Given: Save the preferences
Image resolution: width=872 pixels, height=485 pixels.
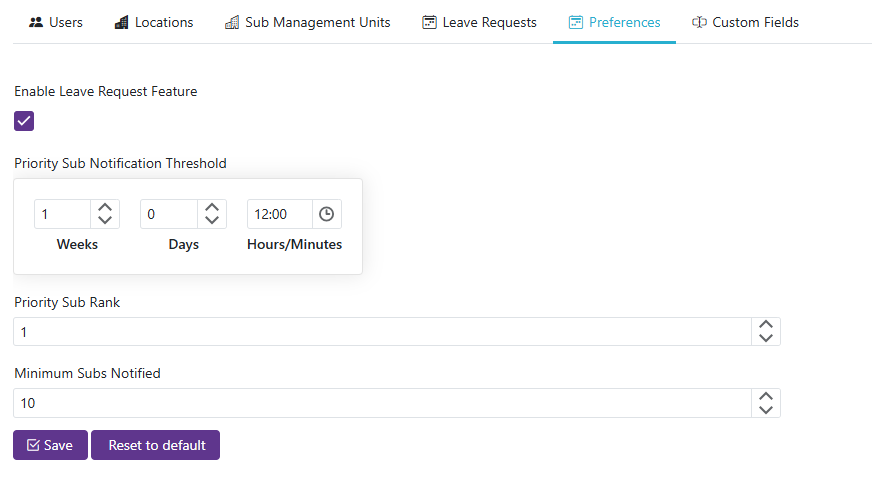Looking at the screenshot, I should click(x=50, y=445).
